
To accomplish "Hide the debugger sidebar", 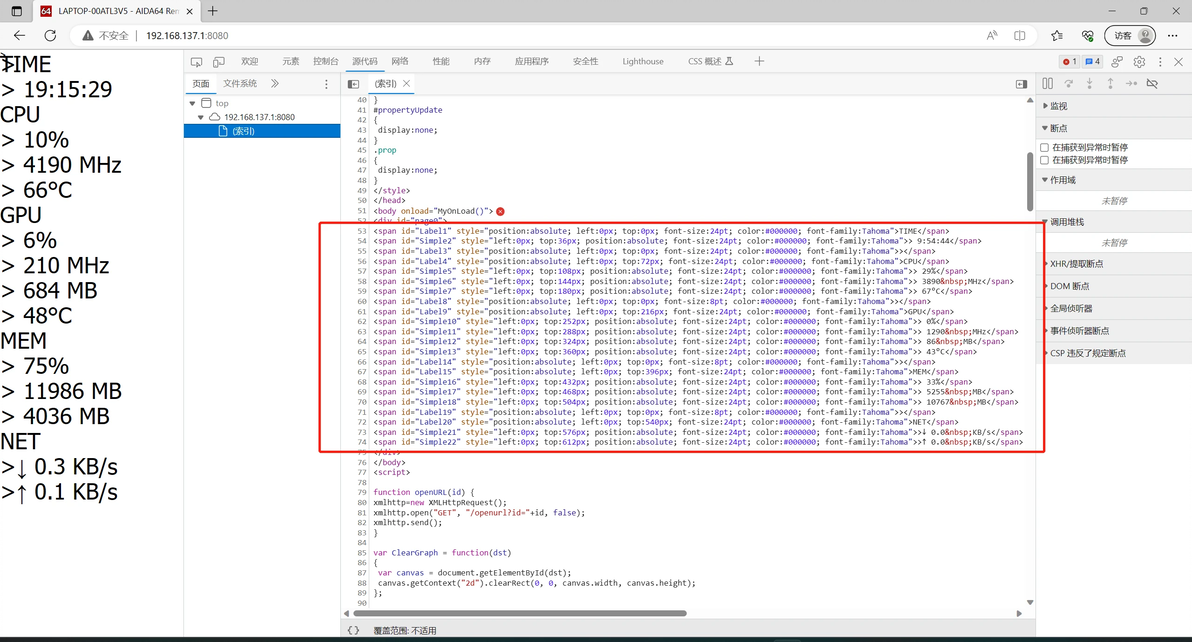I will point(1022,84).
